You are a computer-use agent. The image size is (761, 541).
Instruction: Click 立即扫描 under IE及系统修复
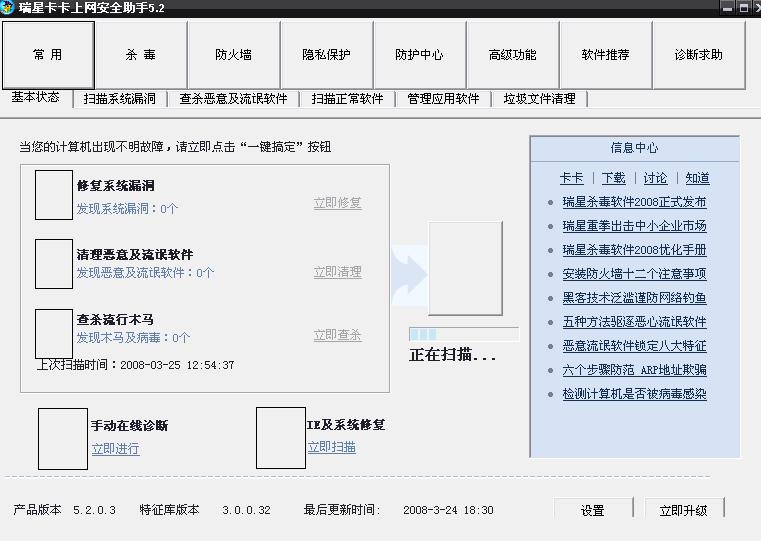331,447
